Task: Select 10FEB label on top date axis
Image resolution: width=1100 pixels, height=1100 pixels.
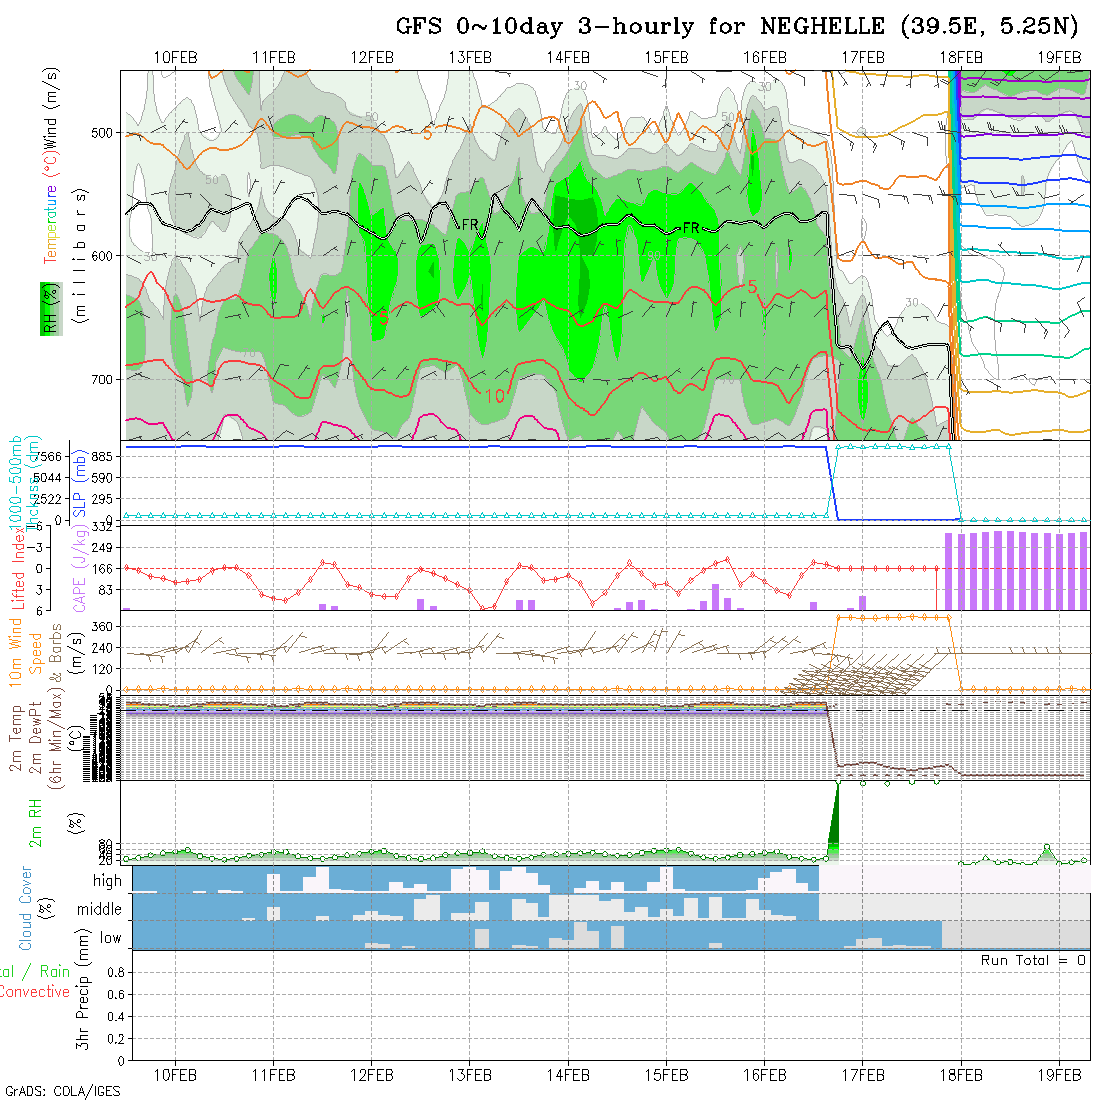Action: pos(175,58)
